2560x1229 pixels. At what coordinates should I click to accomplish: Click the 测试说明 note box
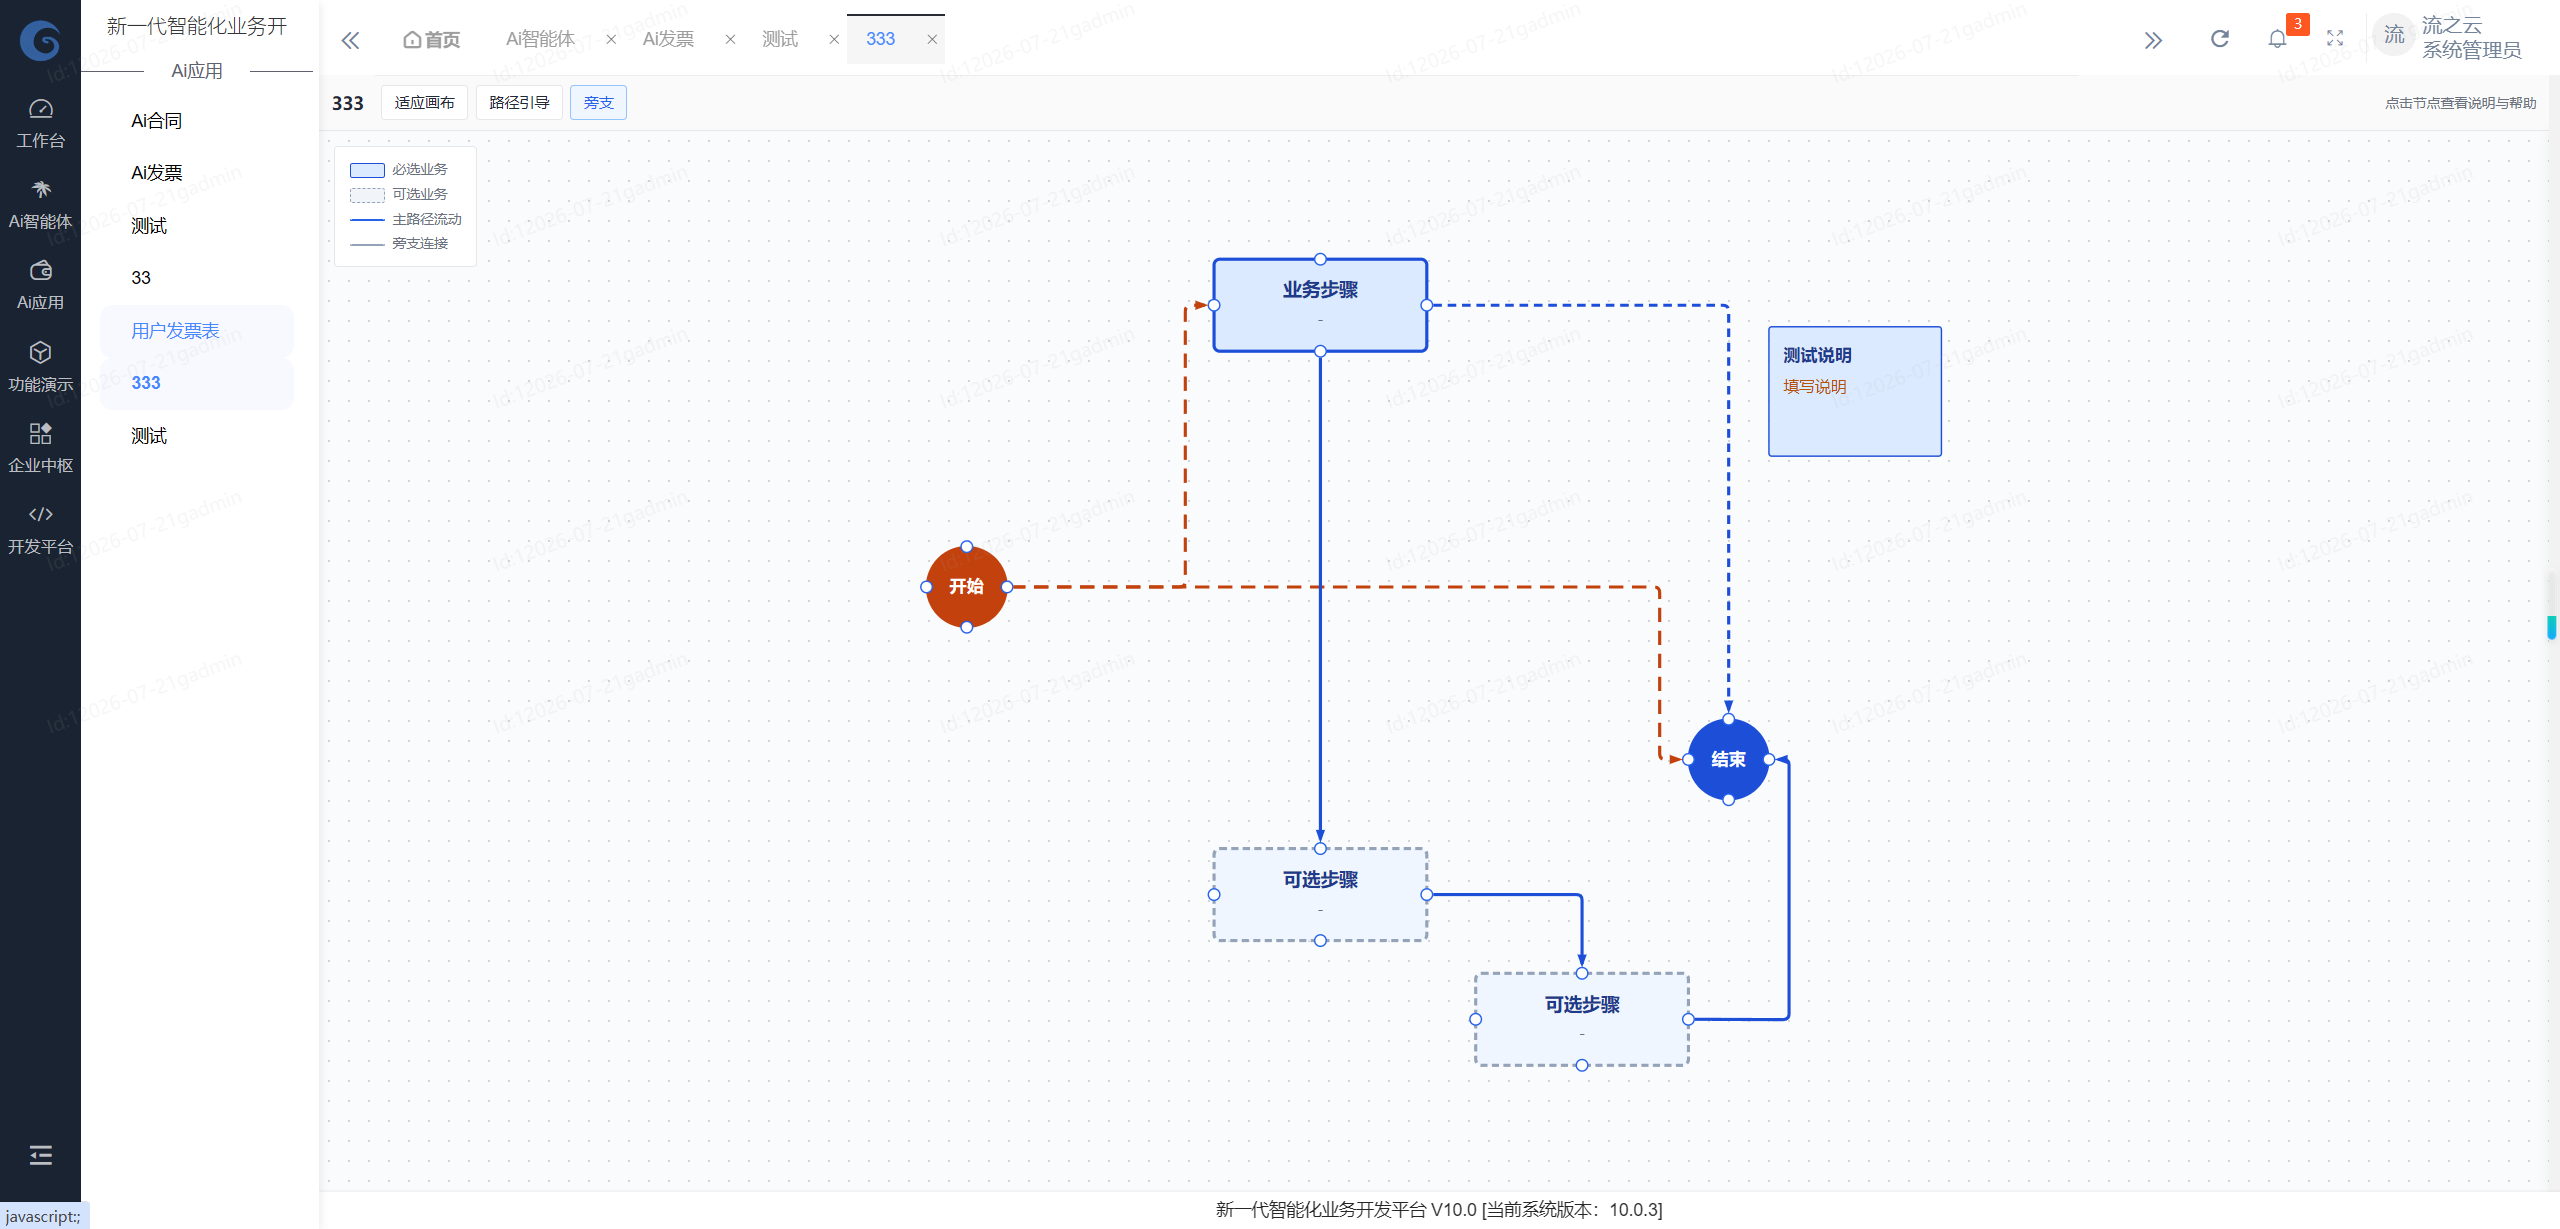[x=1855, y=392]
